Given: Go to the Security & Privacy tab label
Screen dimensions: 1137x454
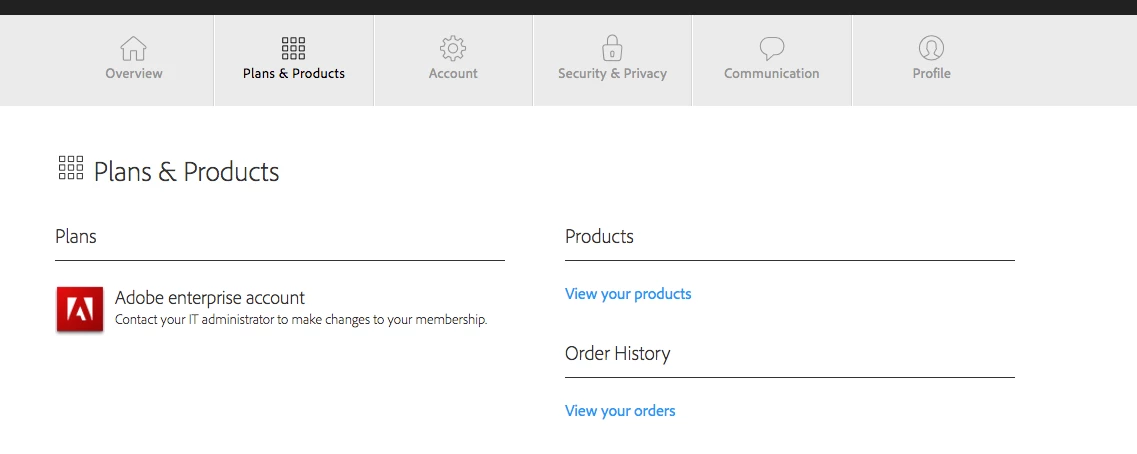Looking at the screenshot, I should [x=612, y=73].
